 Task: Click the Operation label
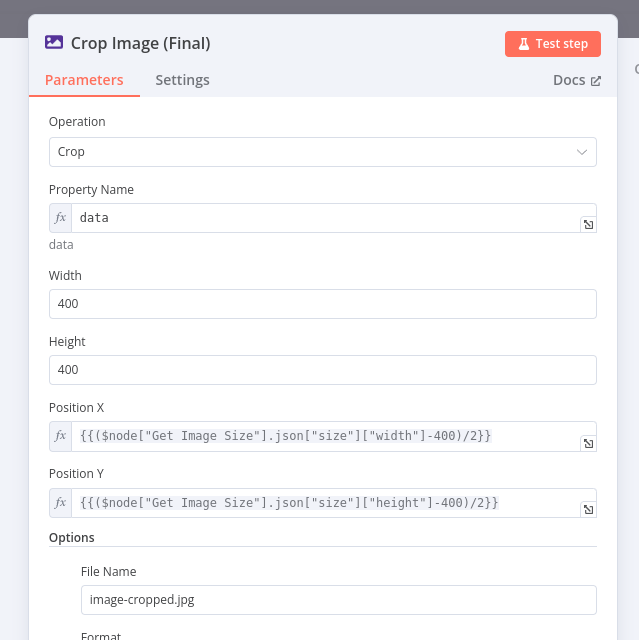pos(77,122)
